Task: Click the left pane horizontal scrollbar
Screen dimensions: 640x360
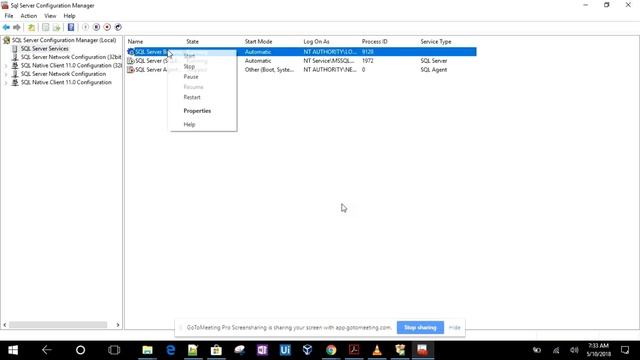Action: (x=58, y=325)
